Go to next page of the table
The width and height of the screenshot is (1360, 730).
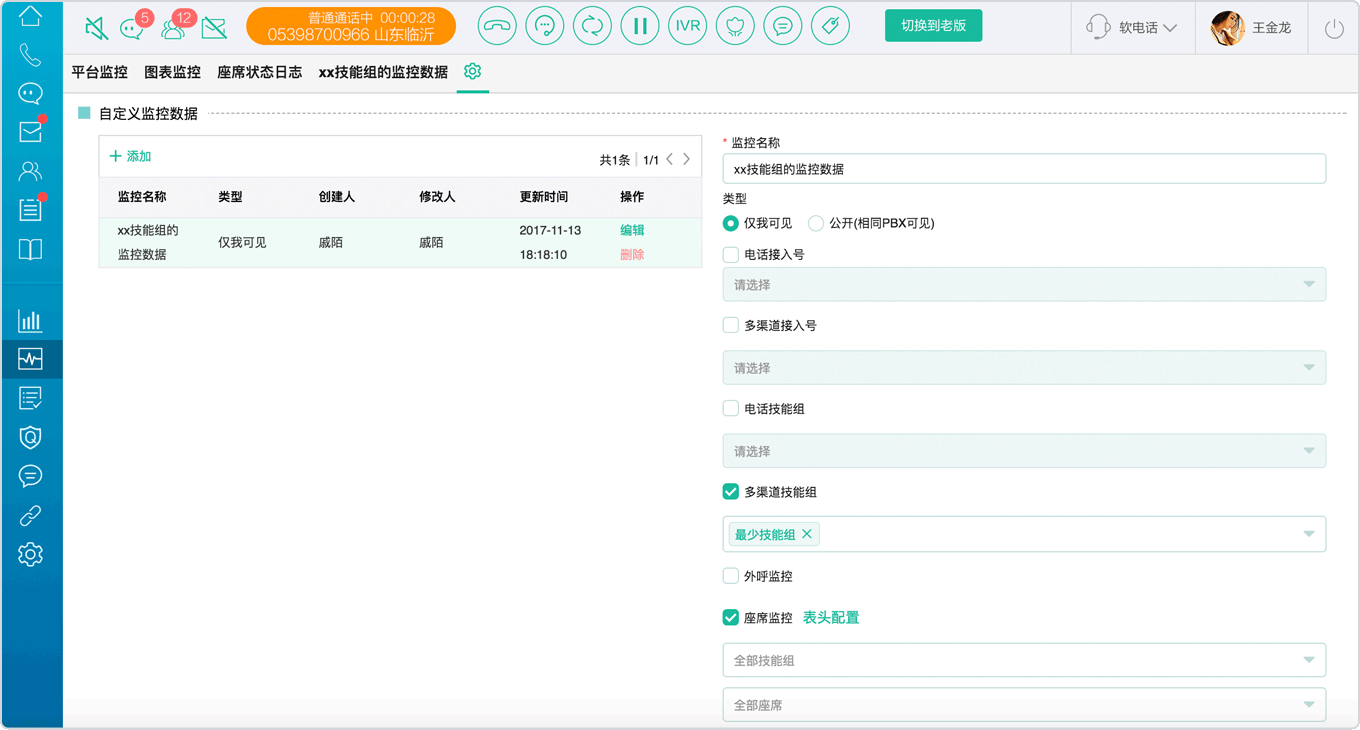pos(686,159)
